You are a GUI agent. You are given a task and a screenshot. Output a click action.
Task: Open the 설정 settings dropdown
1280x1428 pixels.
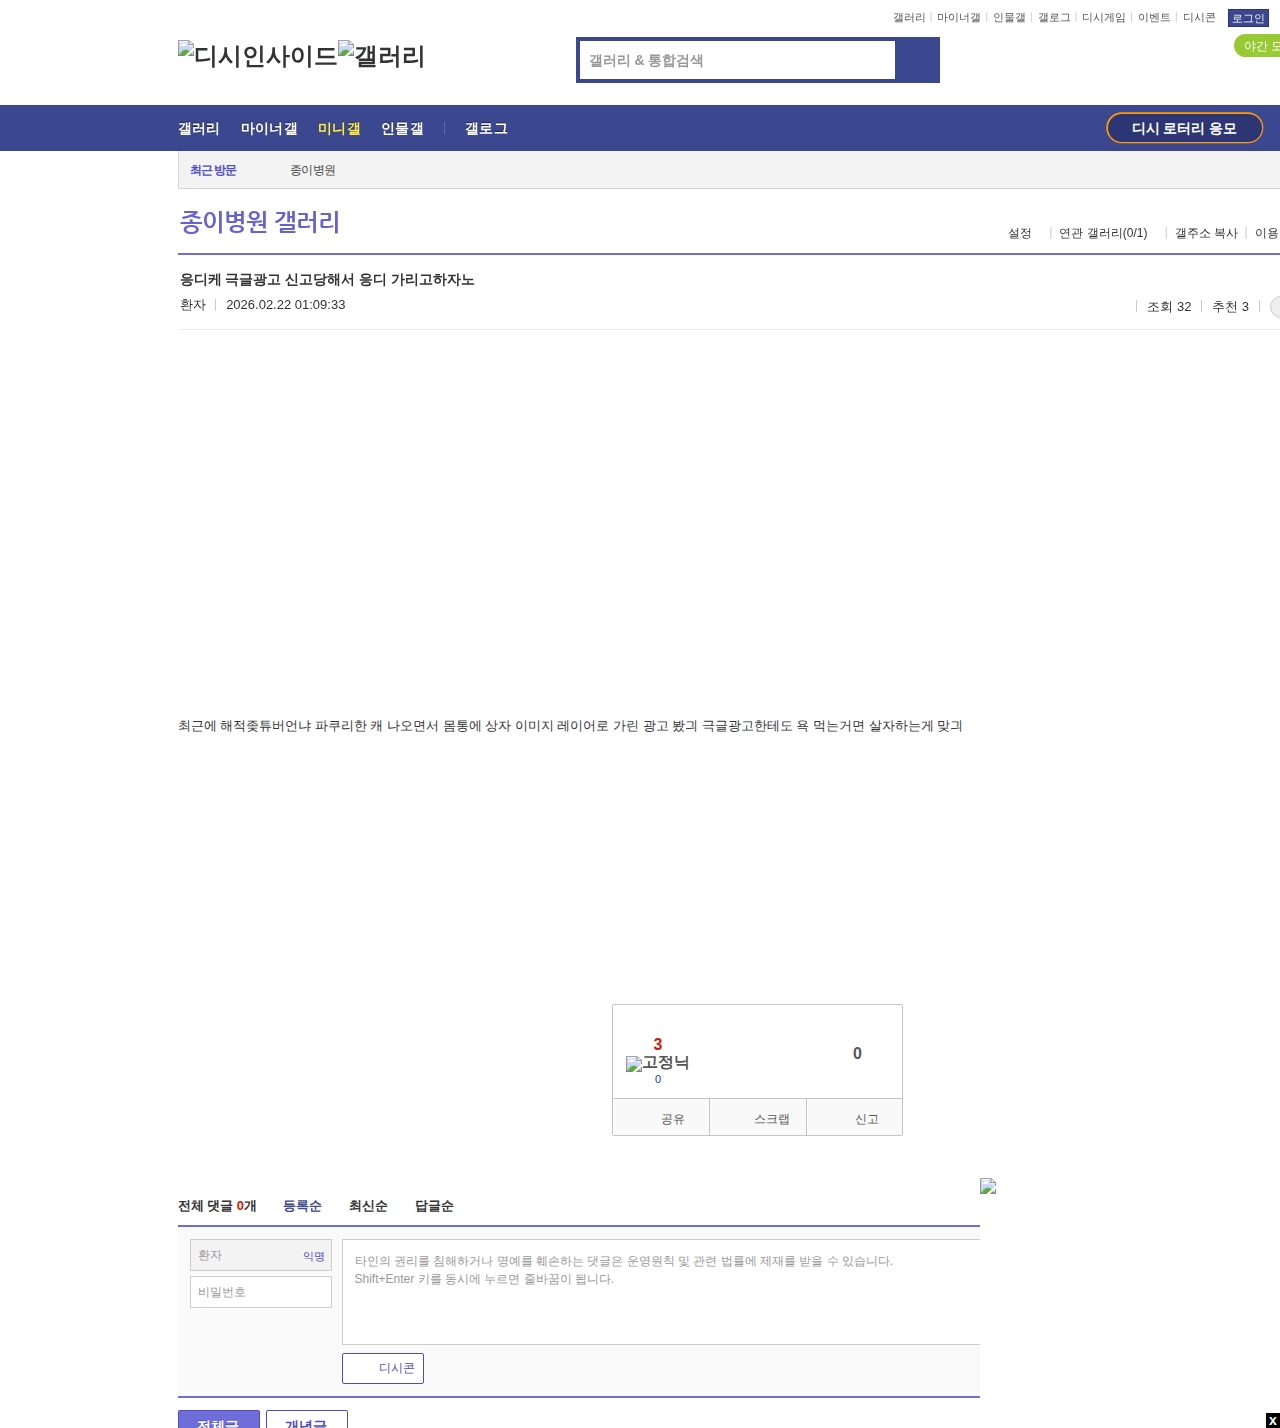click(1019, 233)
